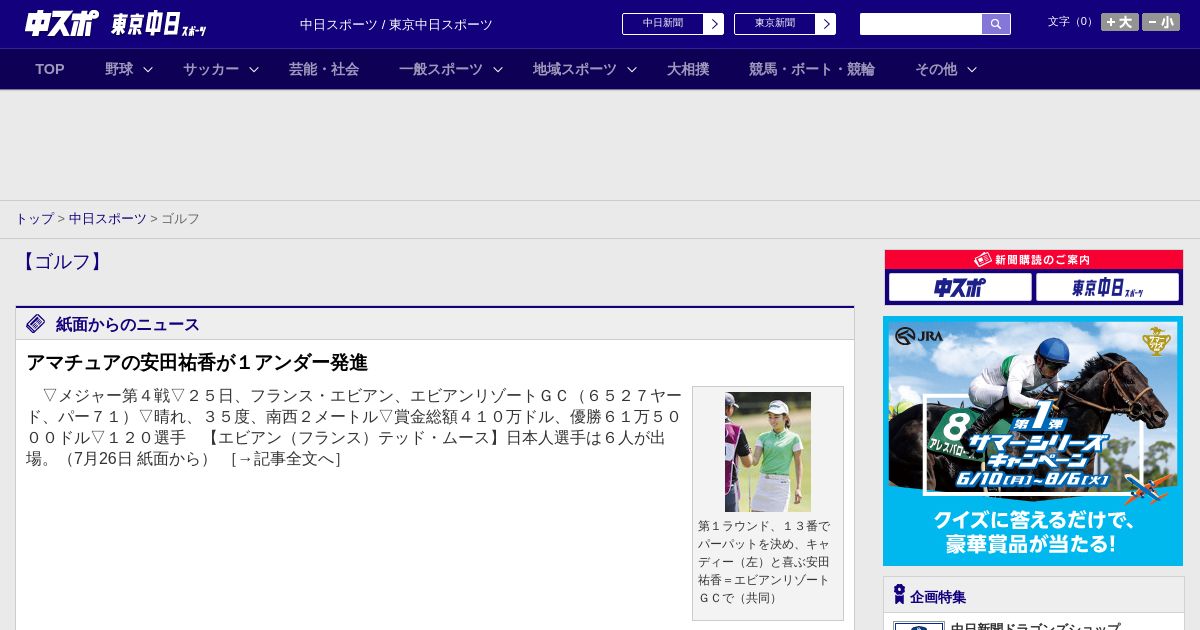The width and height of the screenshot is (1200, 630).
Task: Select the 大相撲 menu item
Action: [x=688, y=69]
